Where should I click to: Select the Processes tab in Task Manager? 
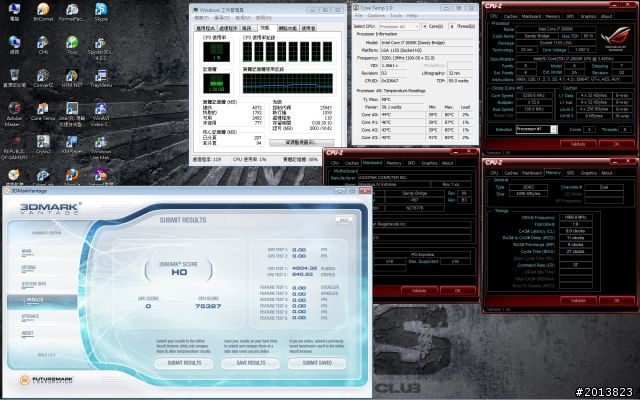[x=228, y=29]
